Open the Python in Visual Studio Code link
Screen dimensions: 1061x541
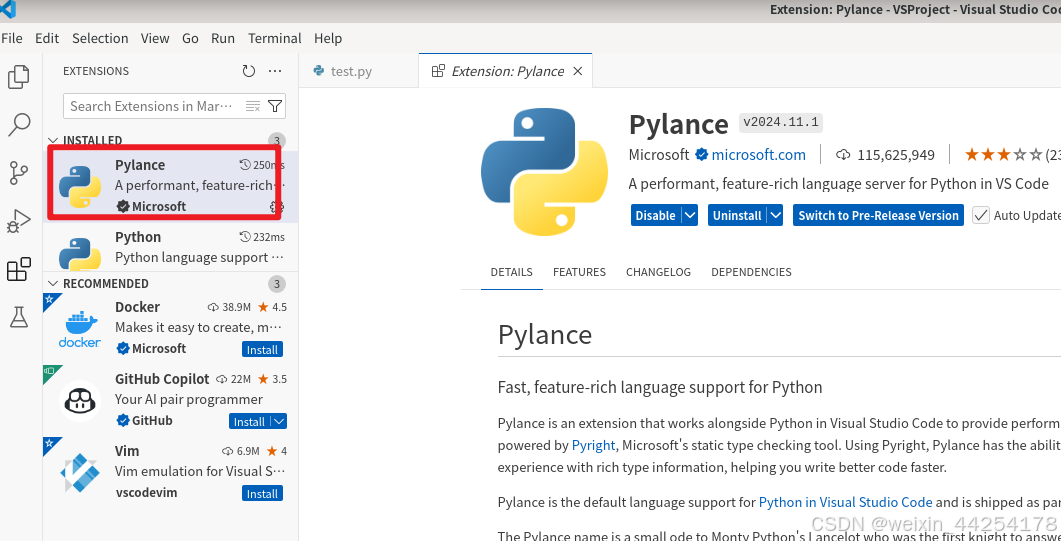point(846,502)
